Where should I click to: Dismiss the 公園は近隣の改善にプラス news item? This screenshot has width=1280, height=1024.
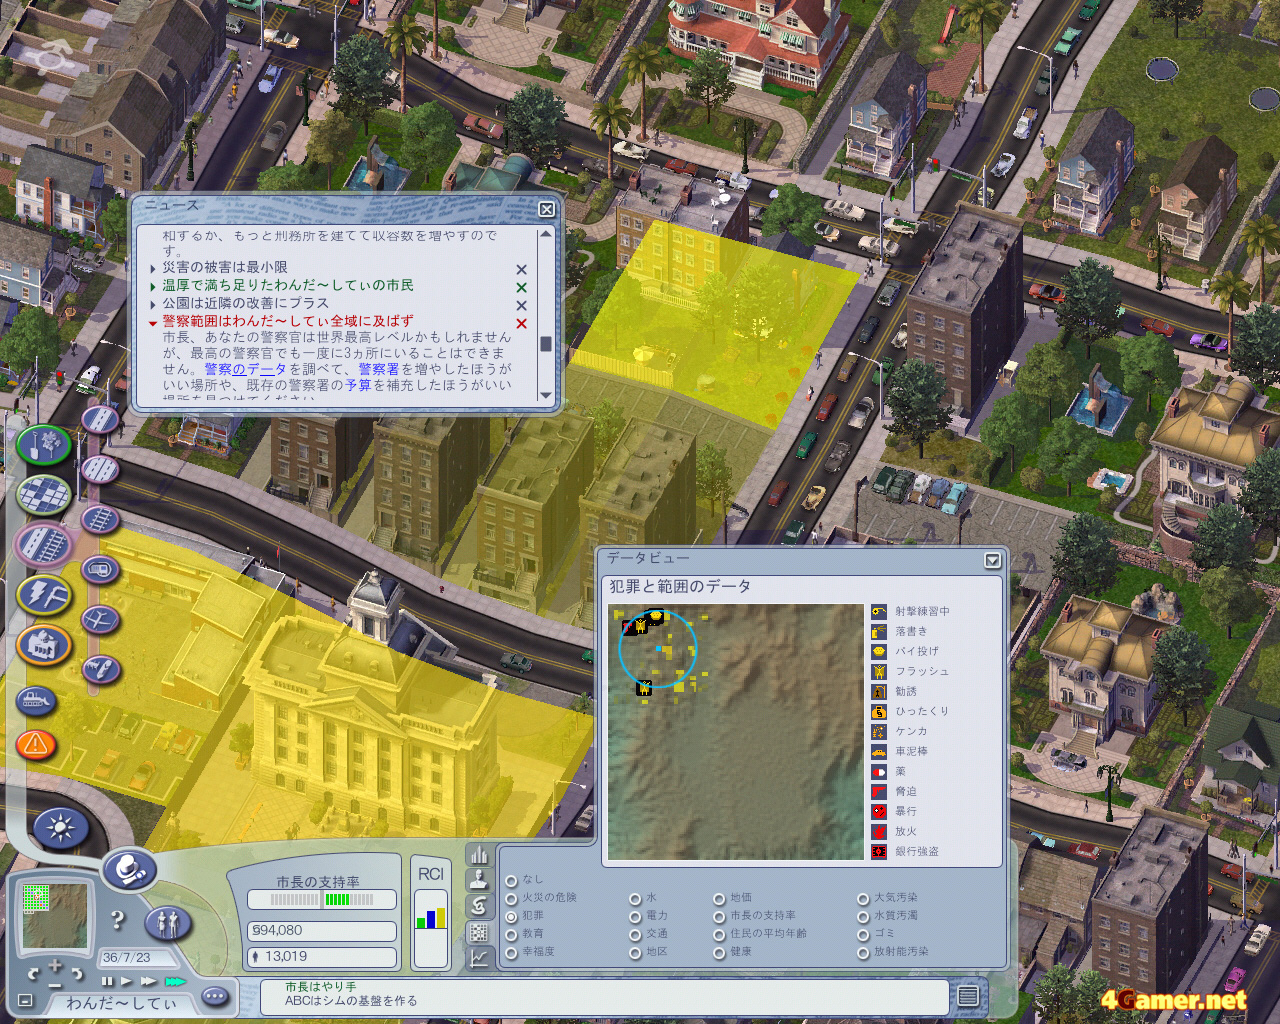pos(521,306)
